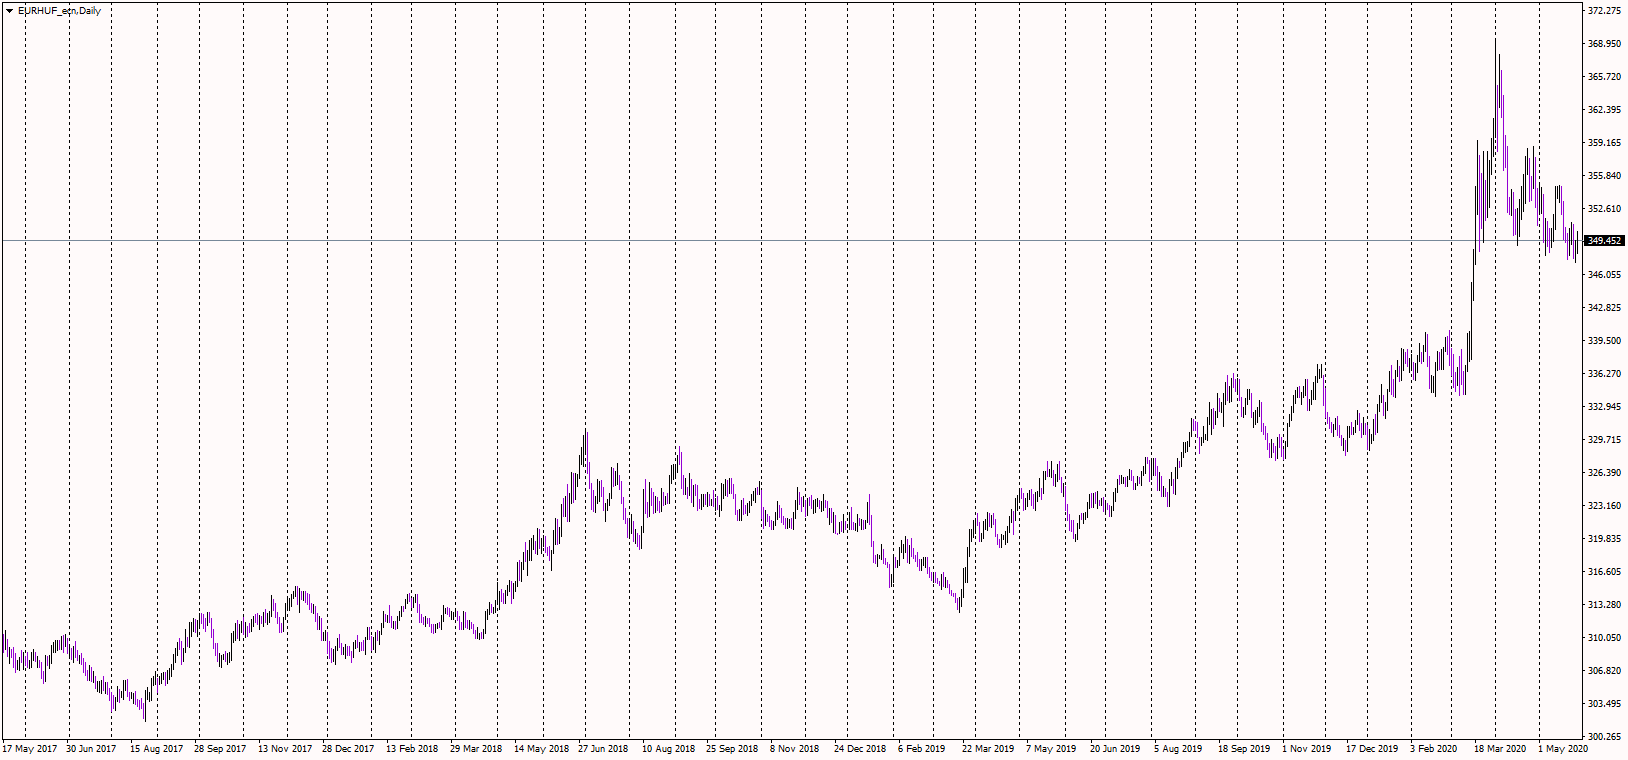The image size is (1628, 760).
Task: Click the 326.390 price axis label
Action: coord(1604,473)
